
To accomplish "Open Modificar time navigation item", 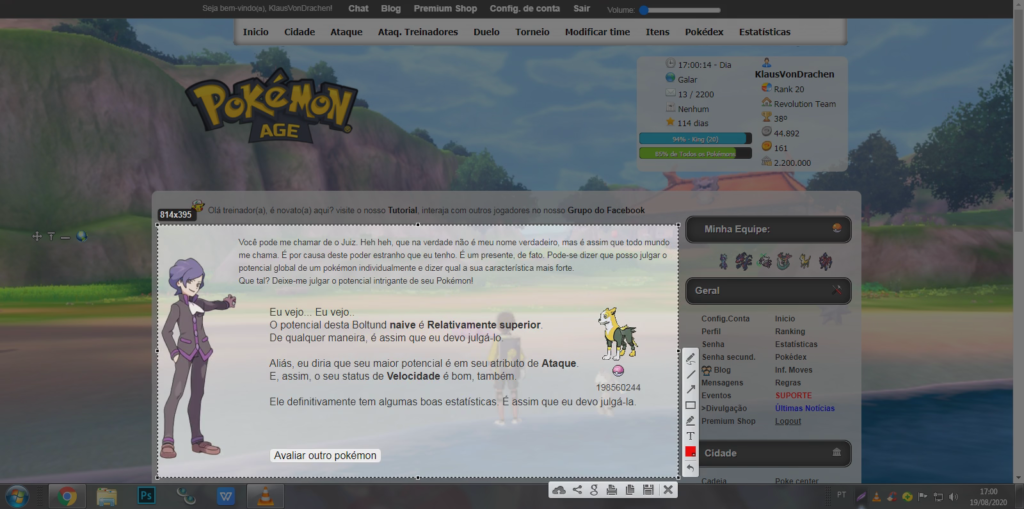I will [598, 32].
